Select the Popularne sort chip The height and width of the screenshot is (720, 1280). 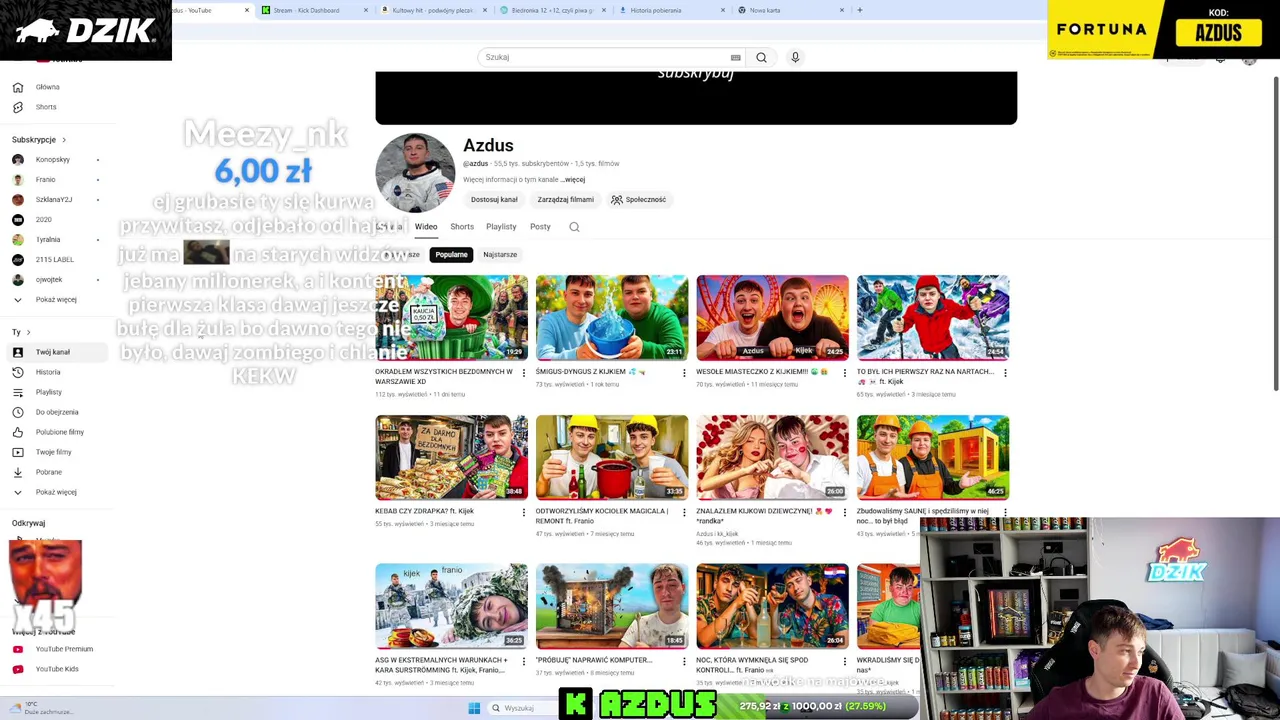(x=451, y=255)
